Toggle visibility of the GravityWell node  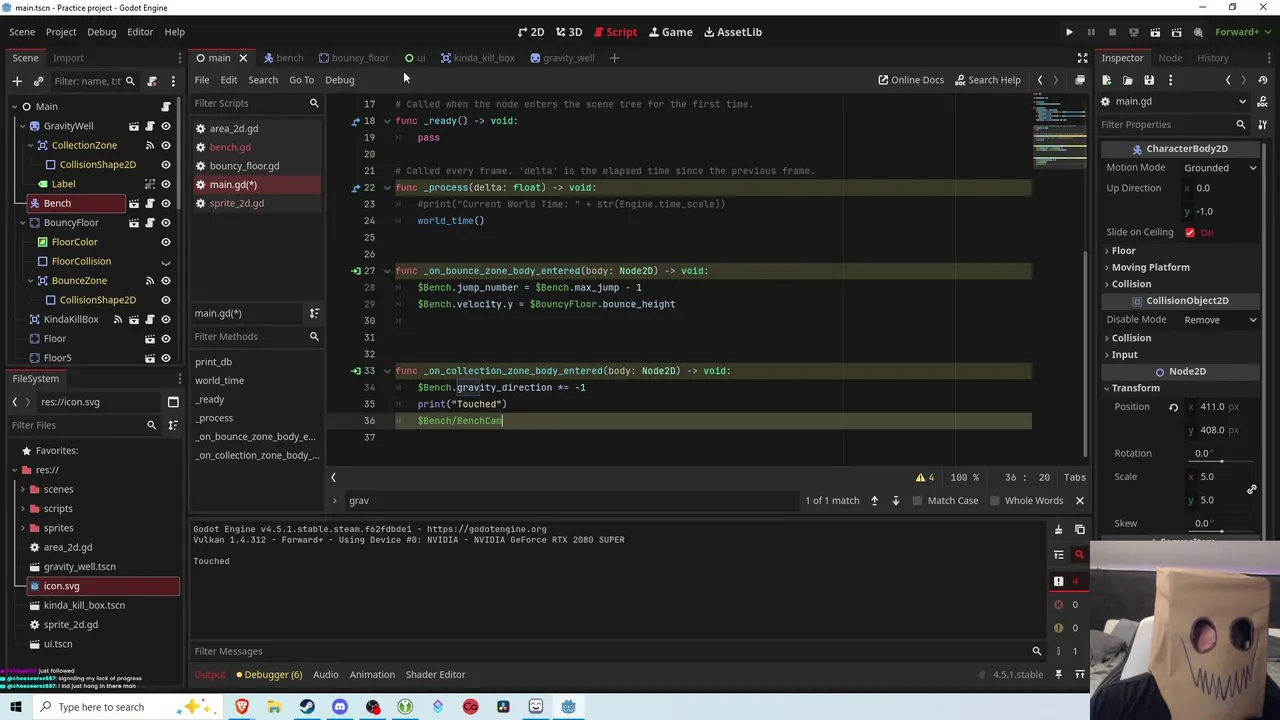(x=166, y=126)
